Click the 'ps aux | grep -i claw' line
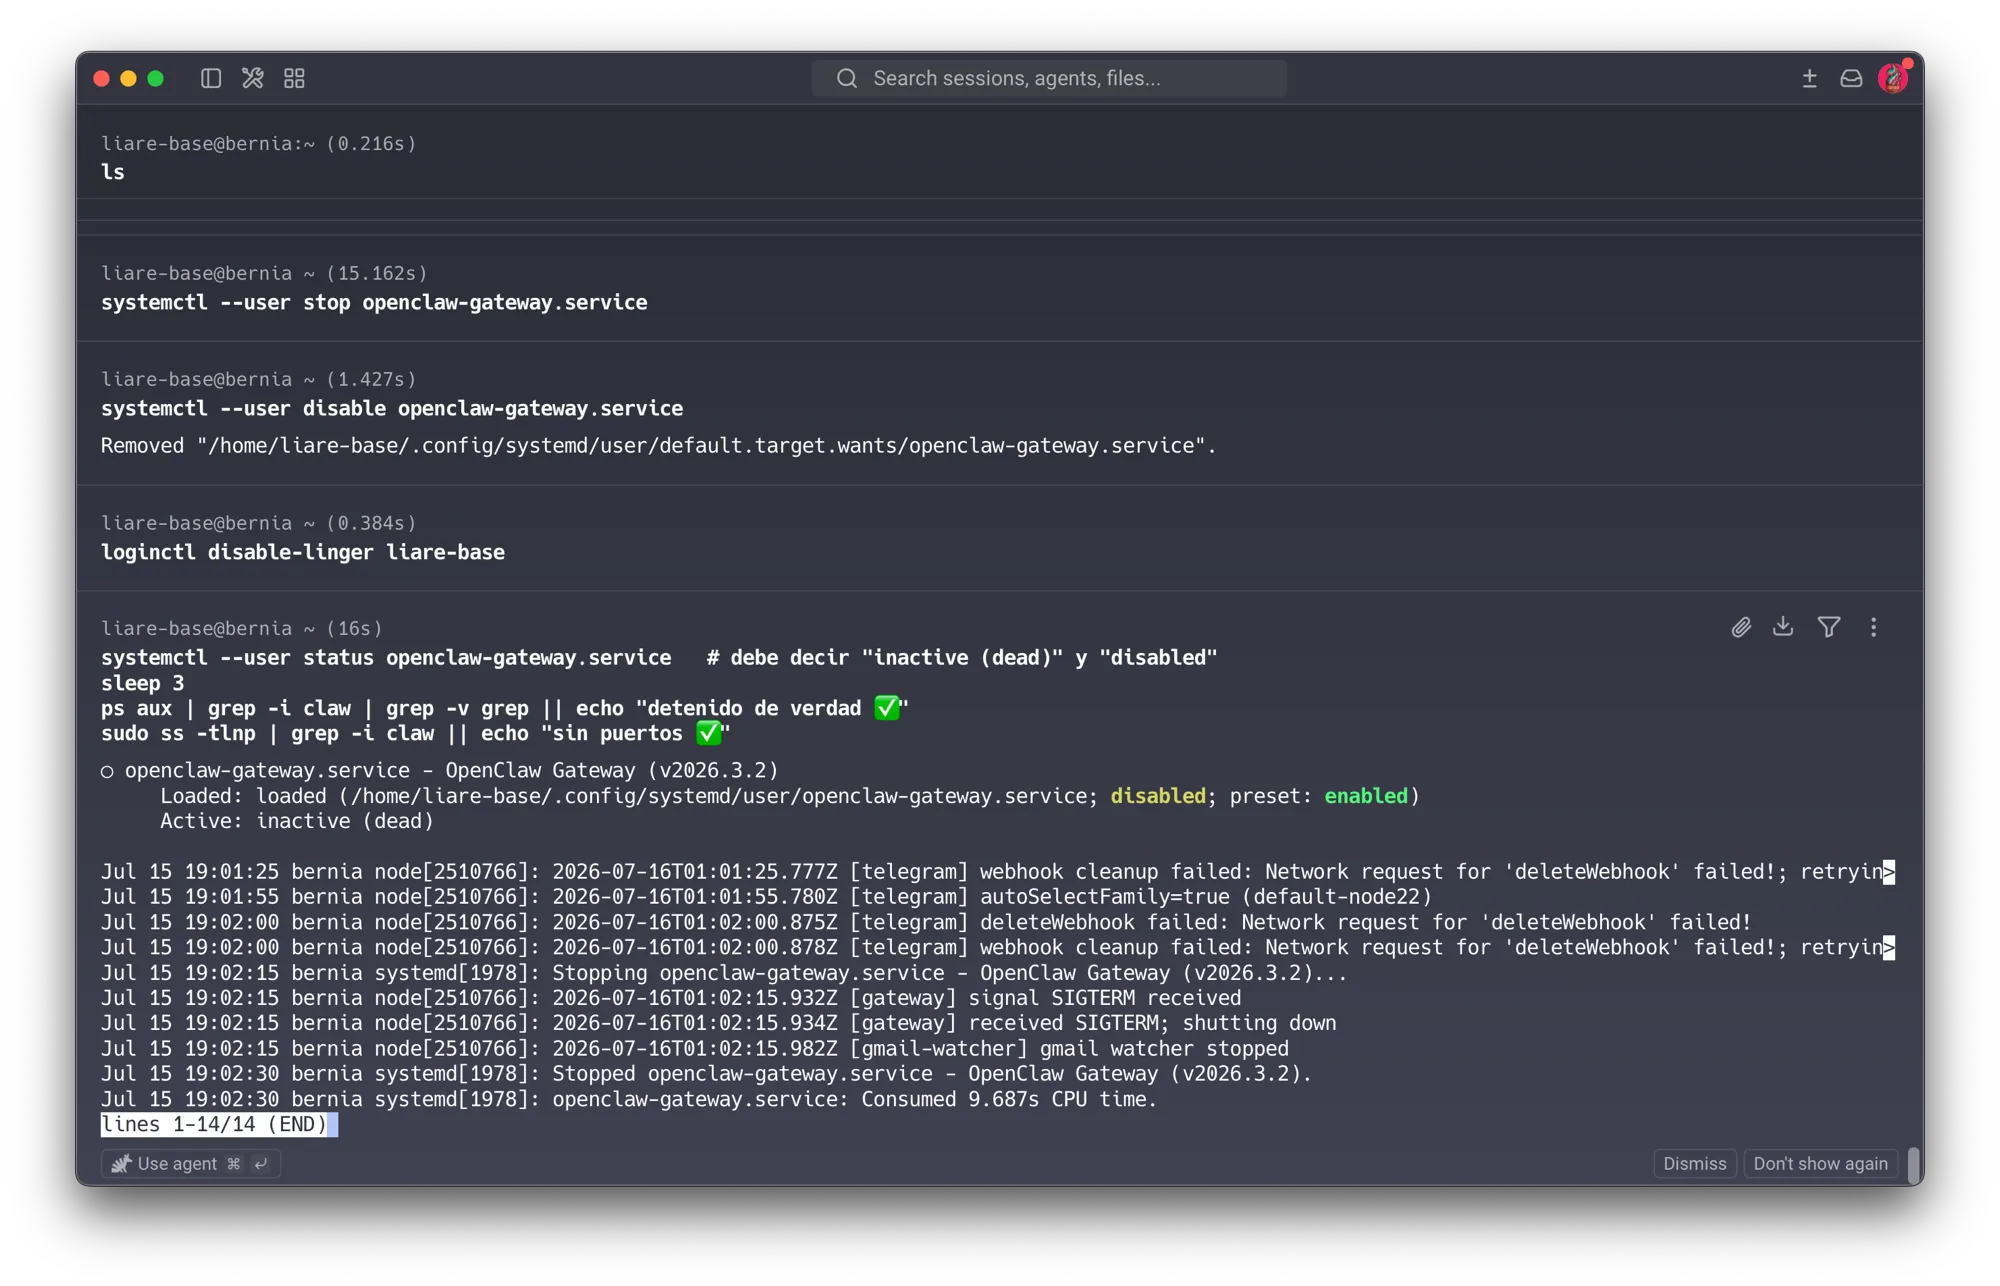Screen dimensions: 2000x1286 click(505, 708)
